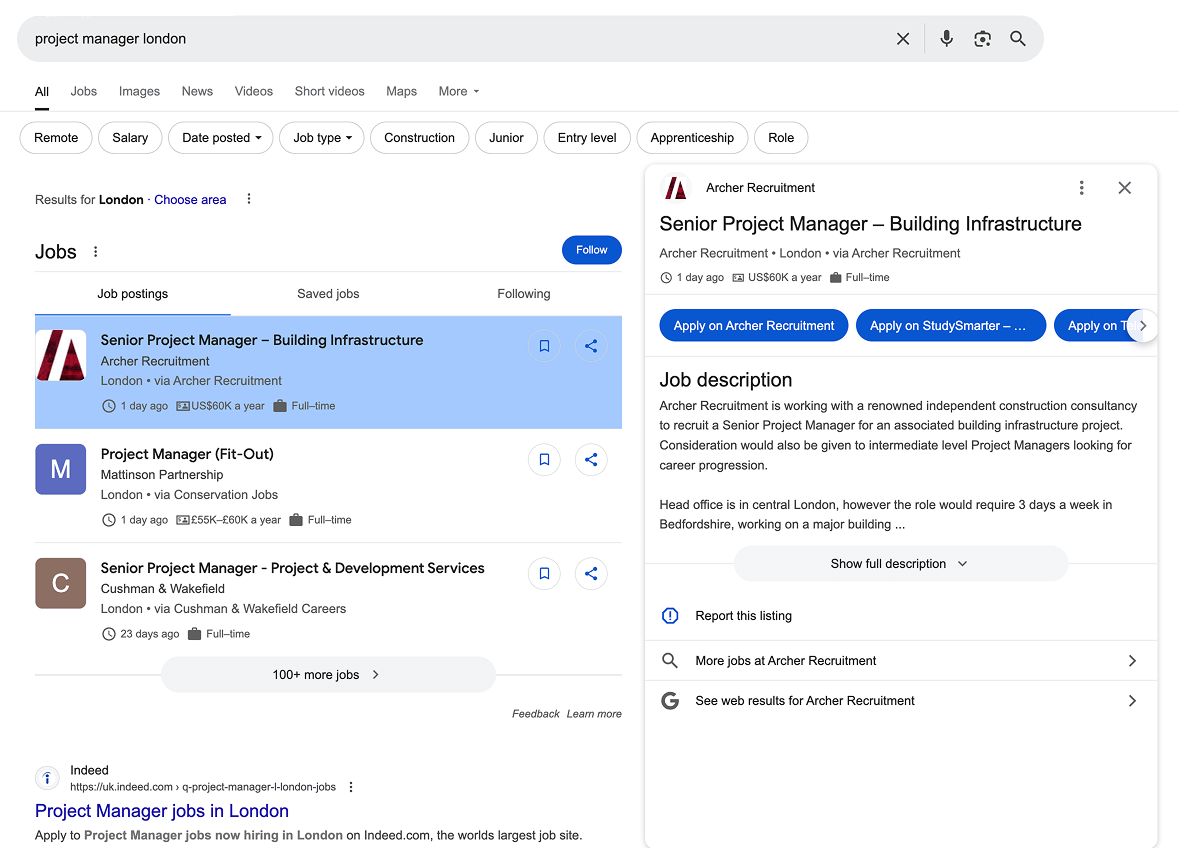This screenshot has width=1179, height=848.
Task: Open options menu next to the Indeed result
Action: click(x=351, y=787)
